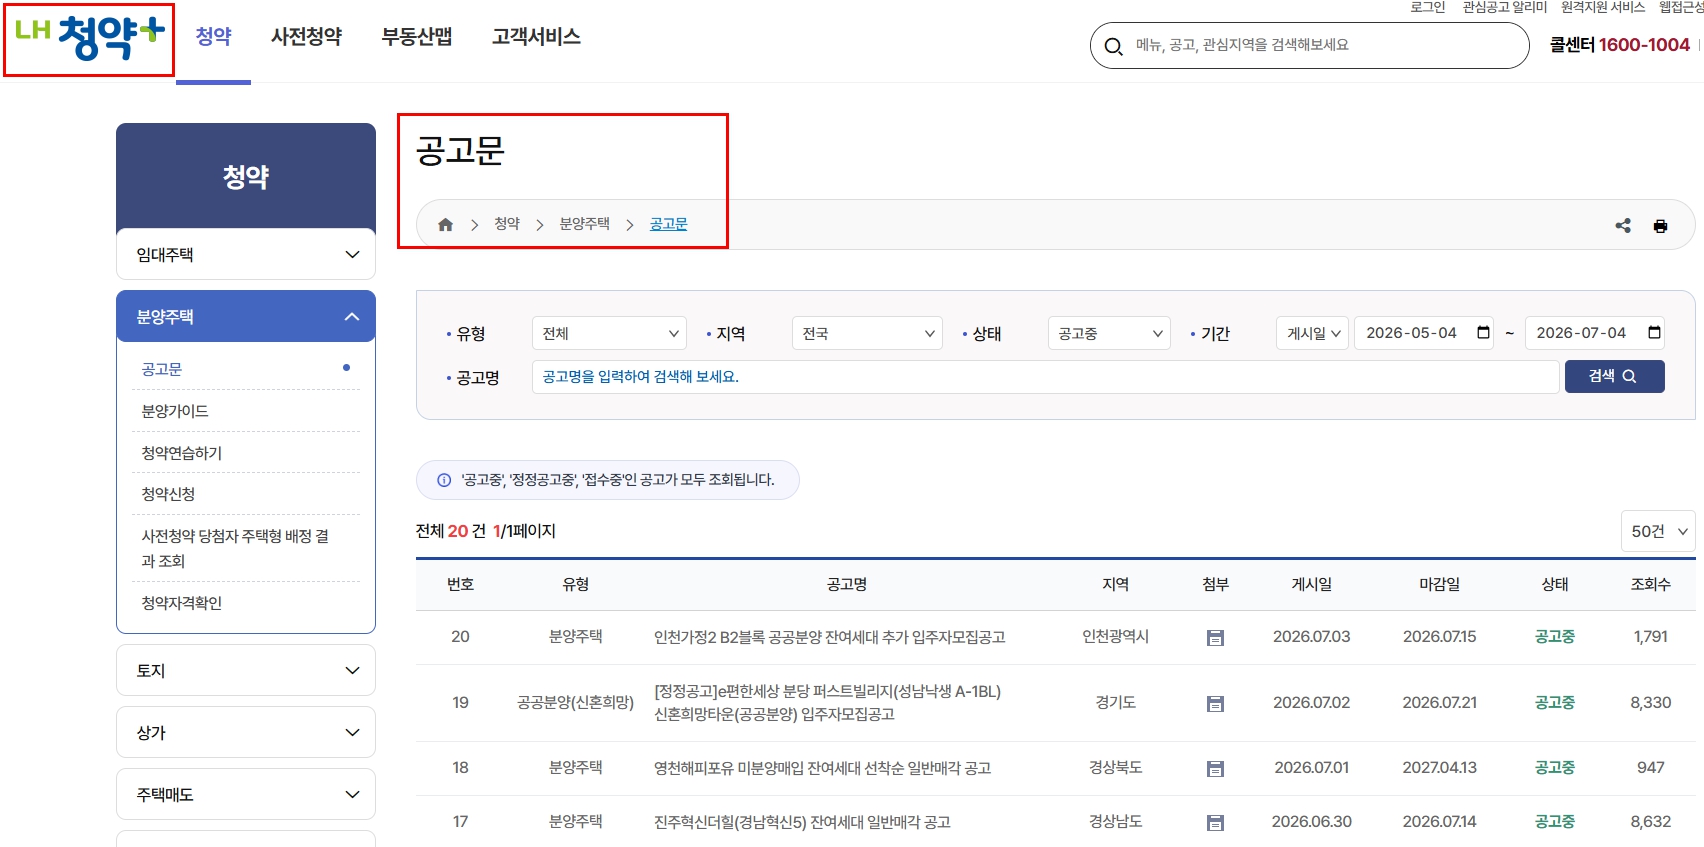Image resolution: width=1704 pixels, height=847 pixels.
Task: Click the 원격지원 서비스 link
Action: tap(1603, 7)
